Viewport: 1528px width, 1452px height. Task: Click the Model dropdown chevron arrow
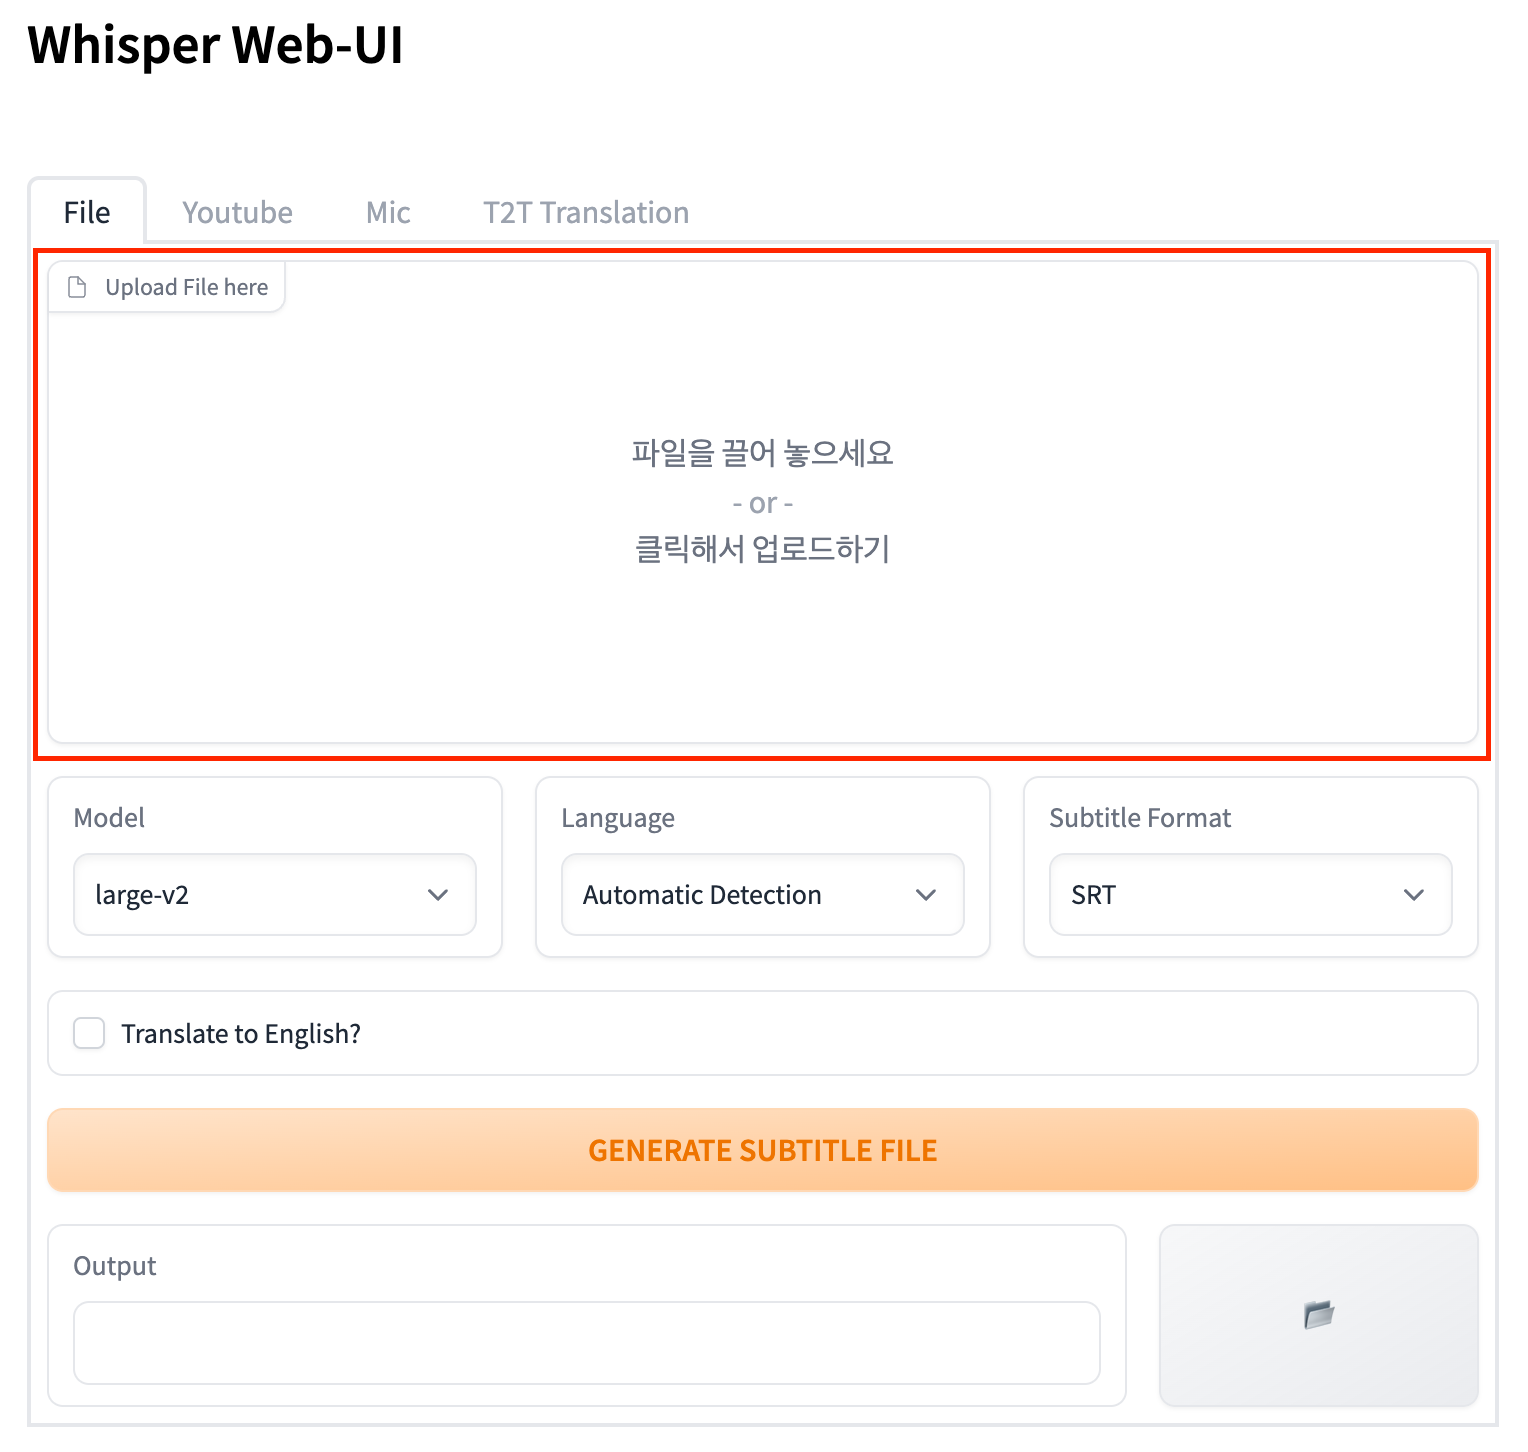pos(438,895)
